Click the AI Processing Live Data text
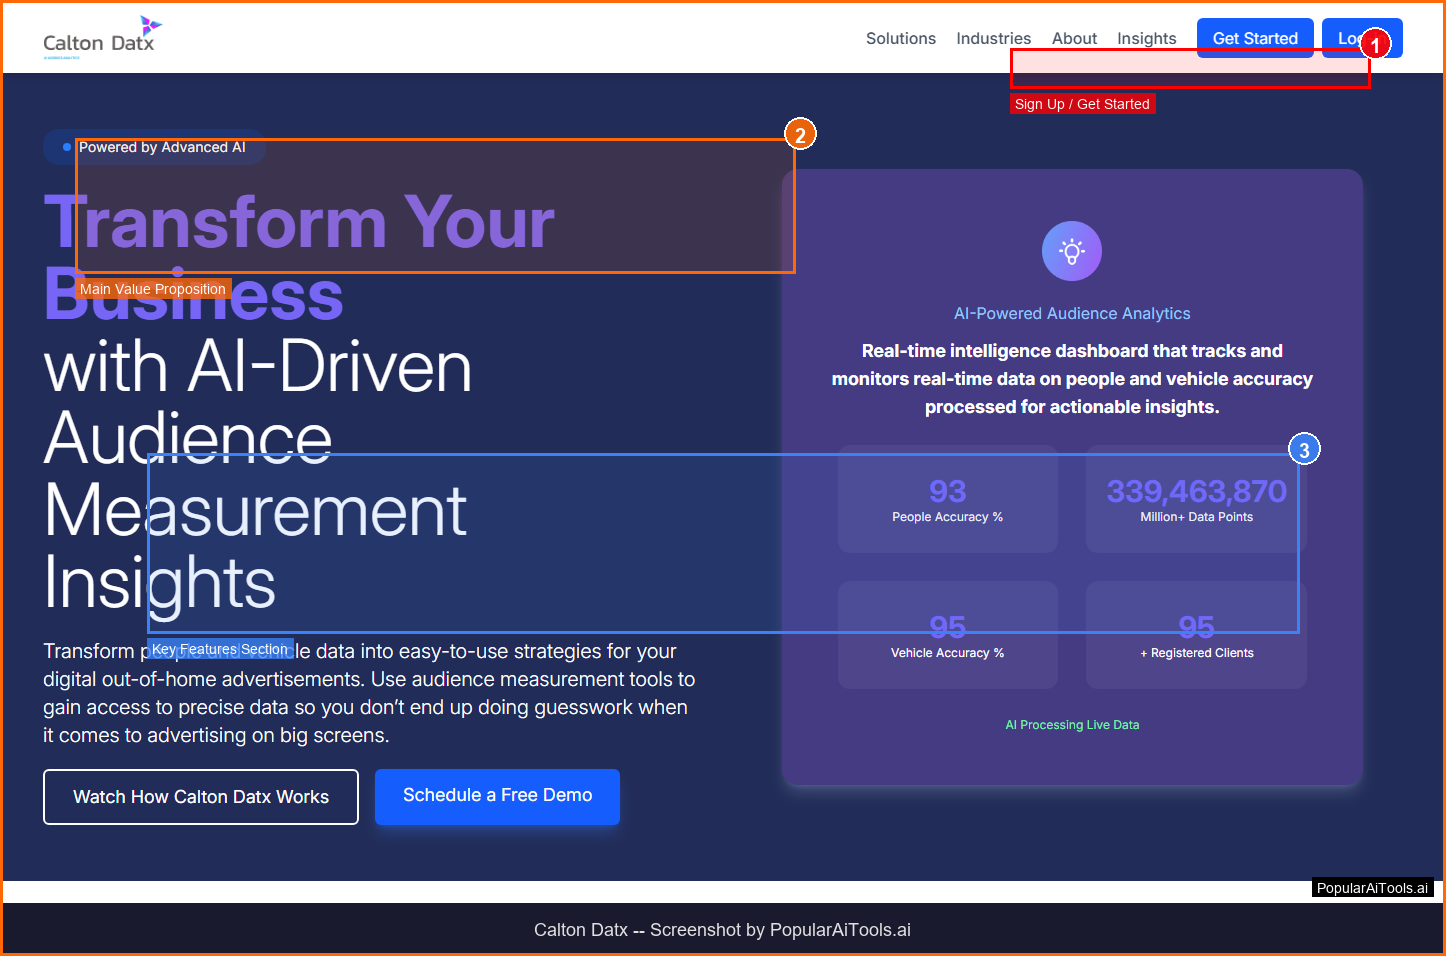Image resolution: width=1446 pixels, height=956 pixels. pos(1071,725)
